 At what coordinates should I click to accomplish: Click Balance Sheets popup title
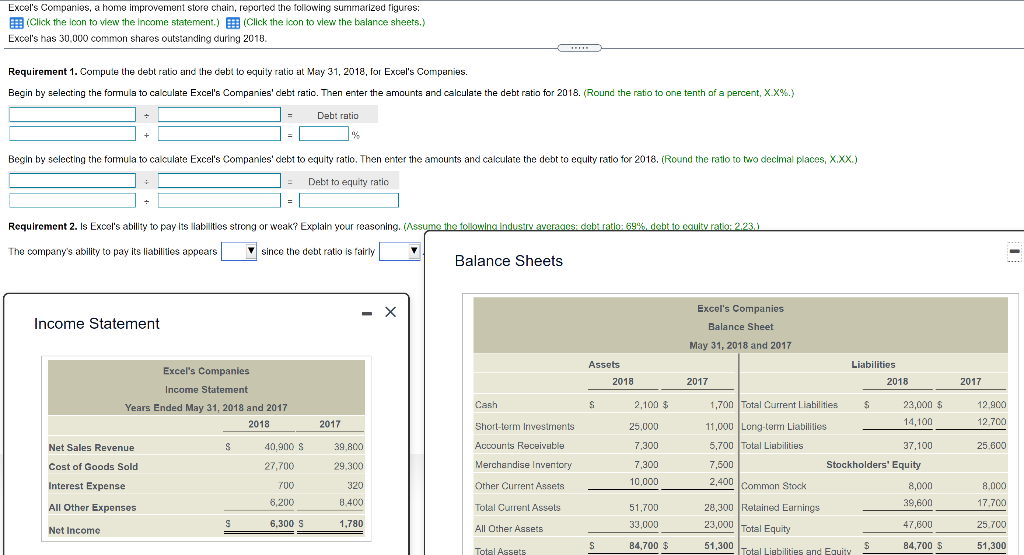(508, 261)
